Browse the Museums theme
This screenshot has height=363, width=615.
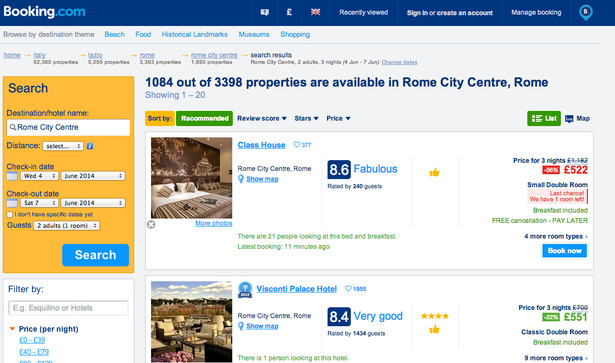[254, 34]
